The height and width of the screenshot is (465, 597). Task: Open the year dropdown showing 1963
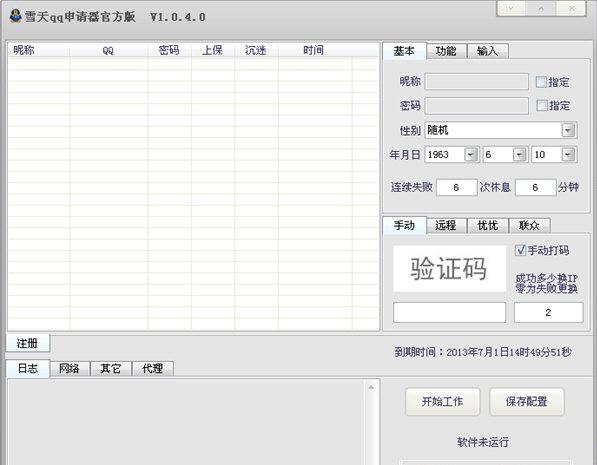point(471,155)
